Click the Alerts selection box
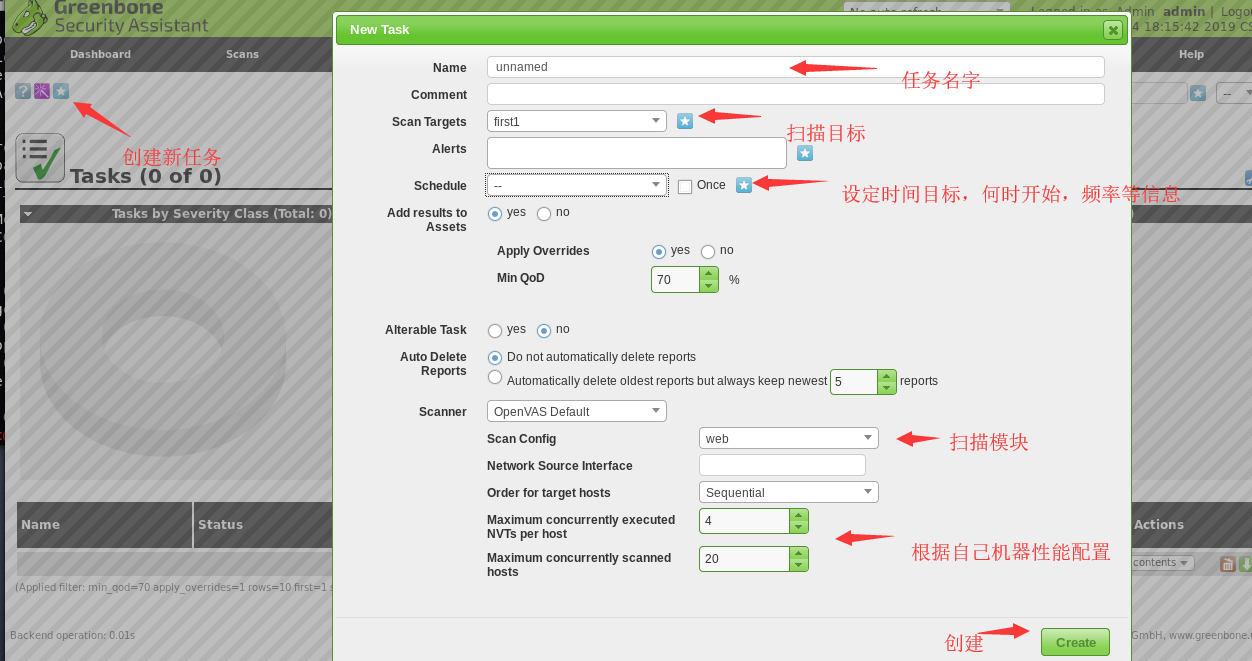The width and height of the screenshot is (1252, 661). pyautogui.click(x=637, y=153)
